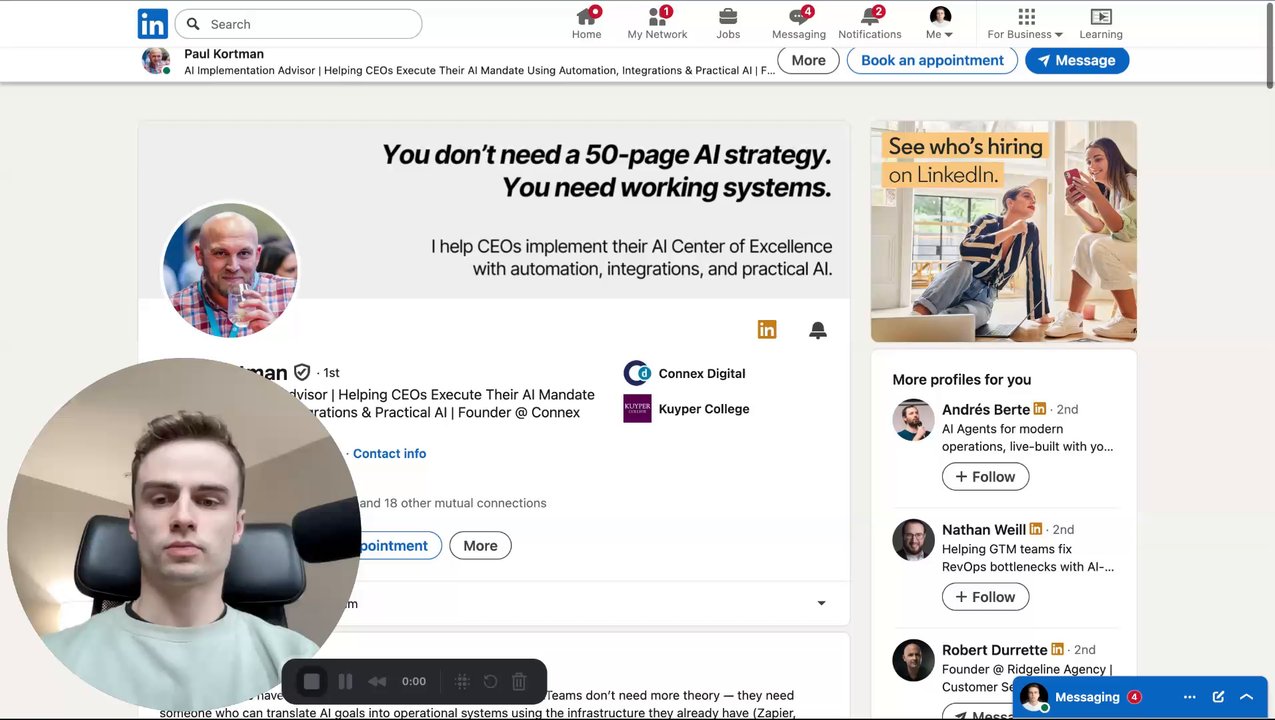The width and height of the screenshot is (1275, 720).
Task: Click the verification shield badge
Action: tap(301, 372)
